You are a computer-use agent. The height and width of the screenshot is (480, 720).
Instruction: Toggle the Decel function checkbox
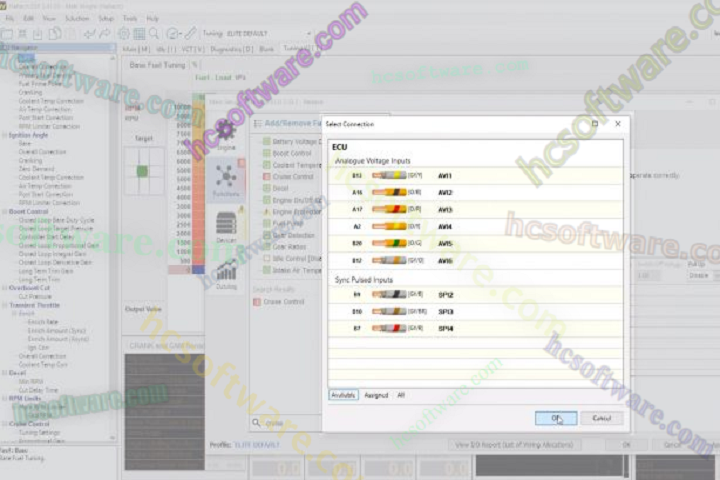[x=266, y=188]
